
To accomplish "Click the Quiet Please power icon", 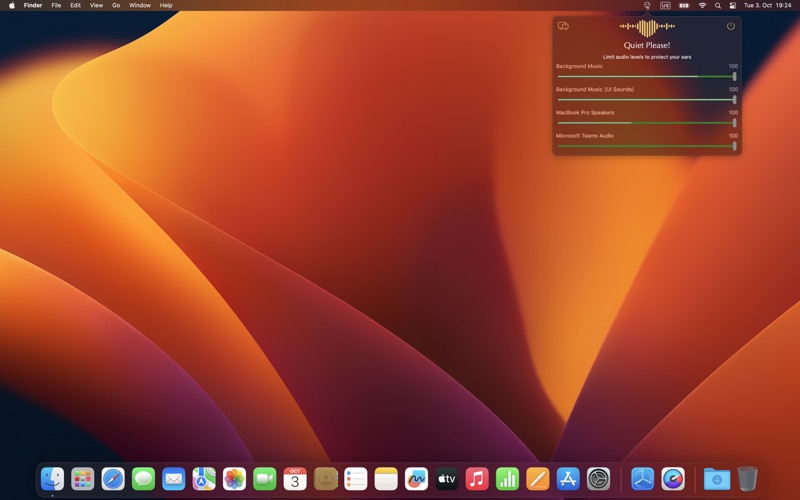I will [731, 26].
